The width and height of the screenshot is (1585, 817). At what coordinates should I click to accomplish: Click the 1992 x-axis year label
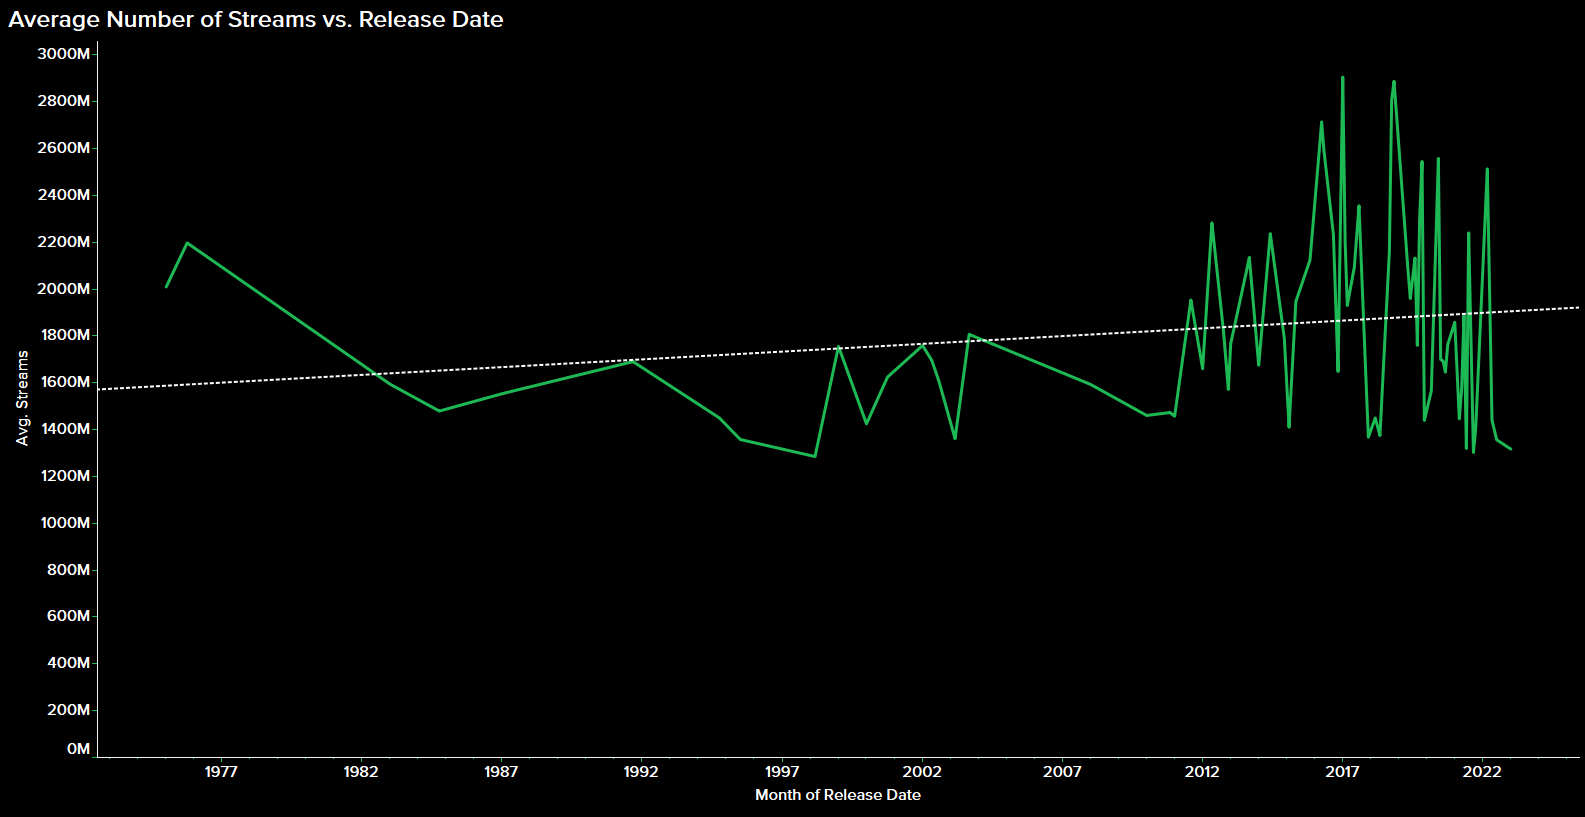click(641, 772)
